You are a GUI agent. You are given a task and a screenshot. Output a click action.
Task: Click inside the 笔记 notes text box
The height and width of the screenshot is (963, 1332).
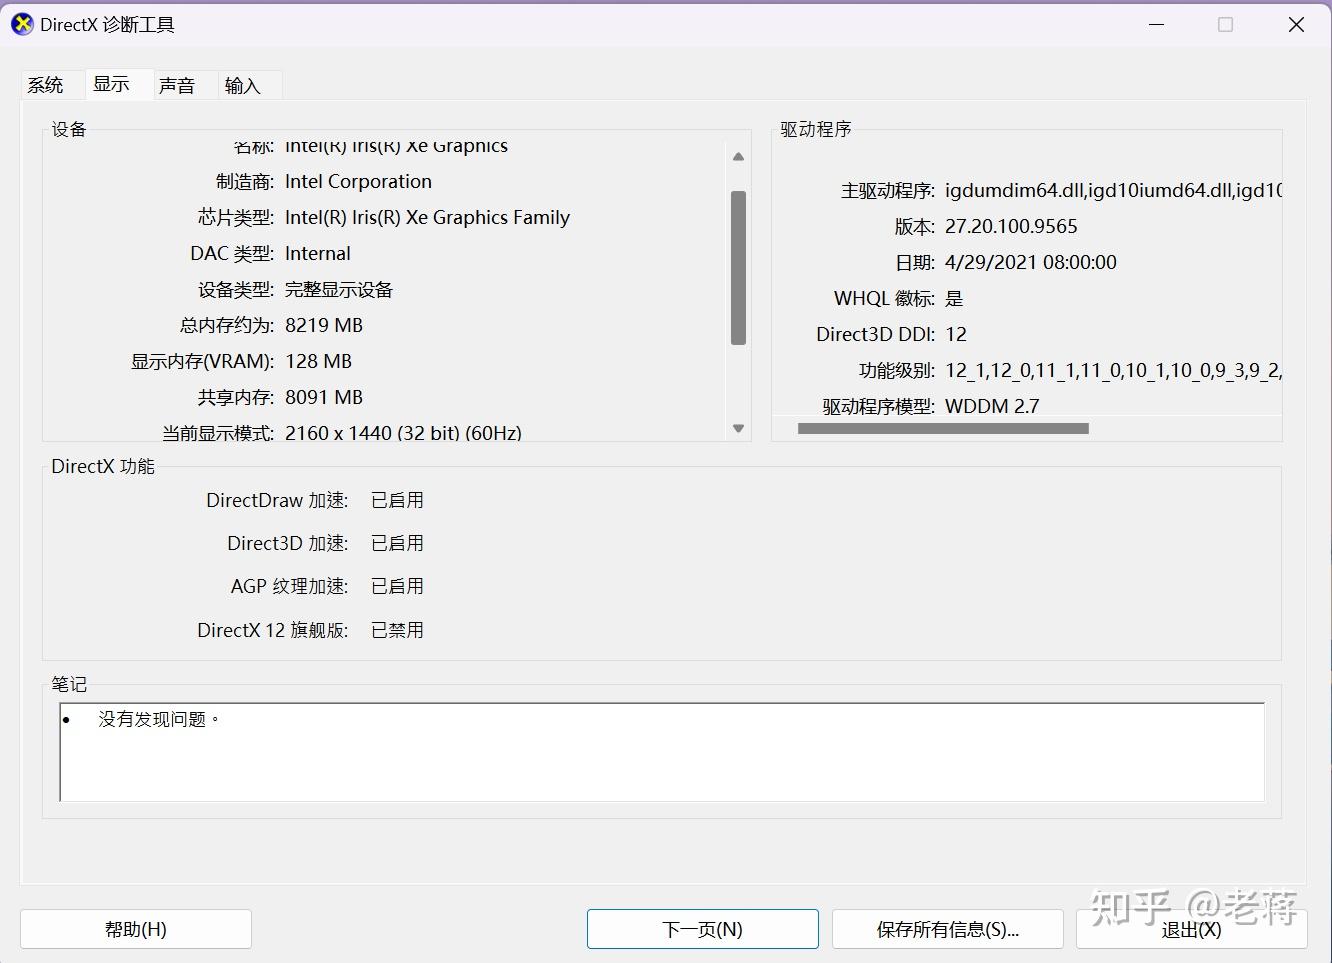click(x=662, y=752)
